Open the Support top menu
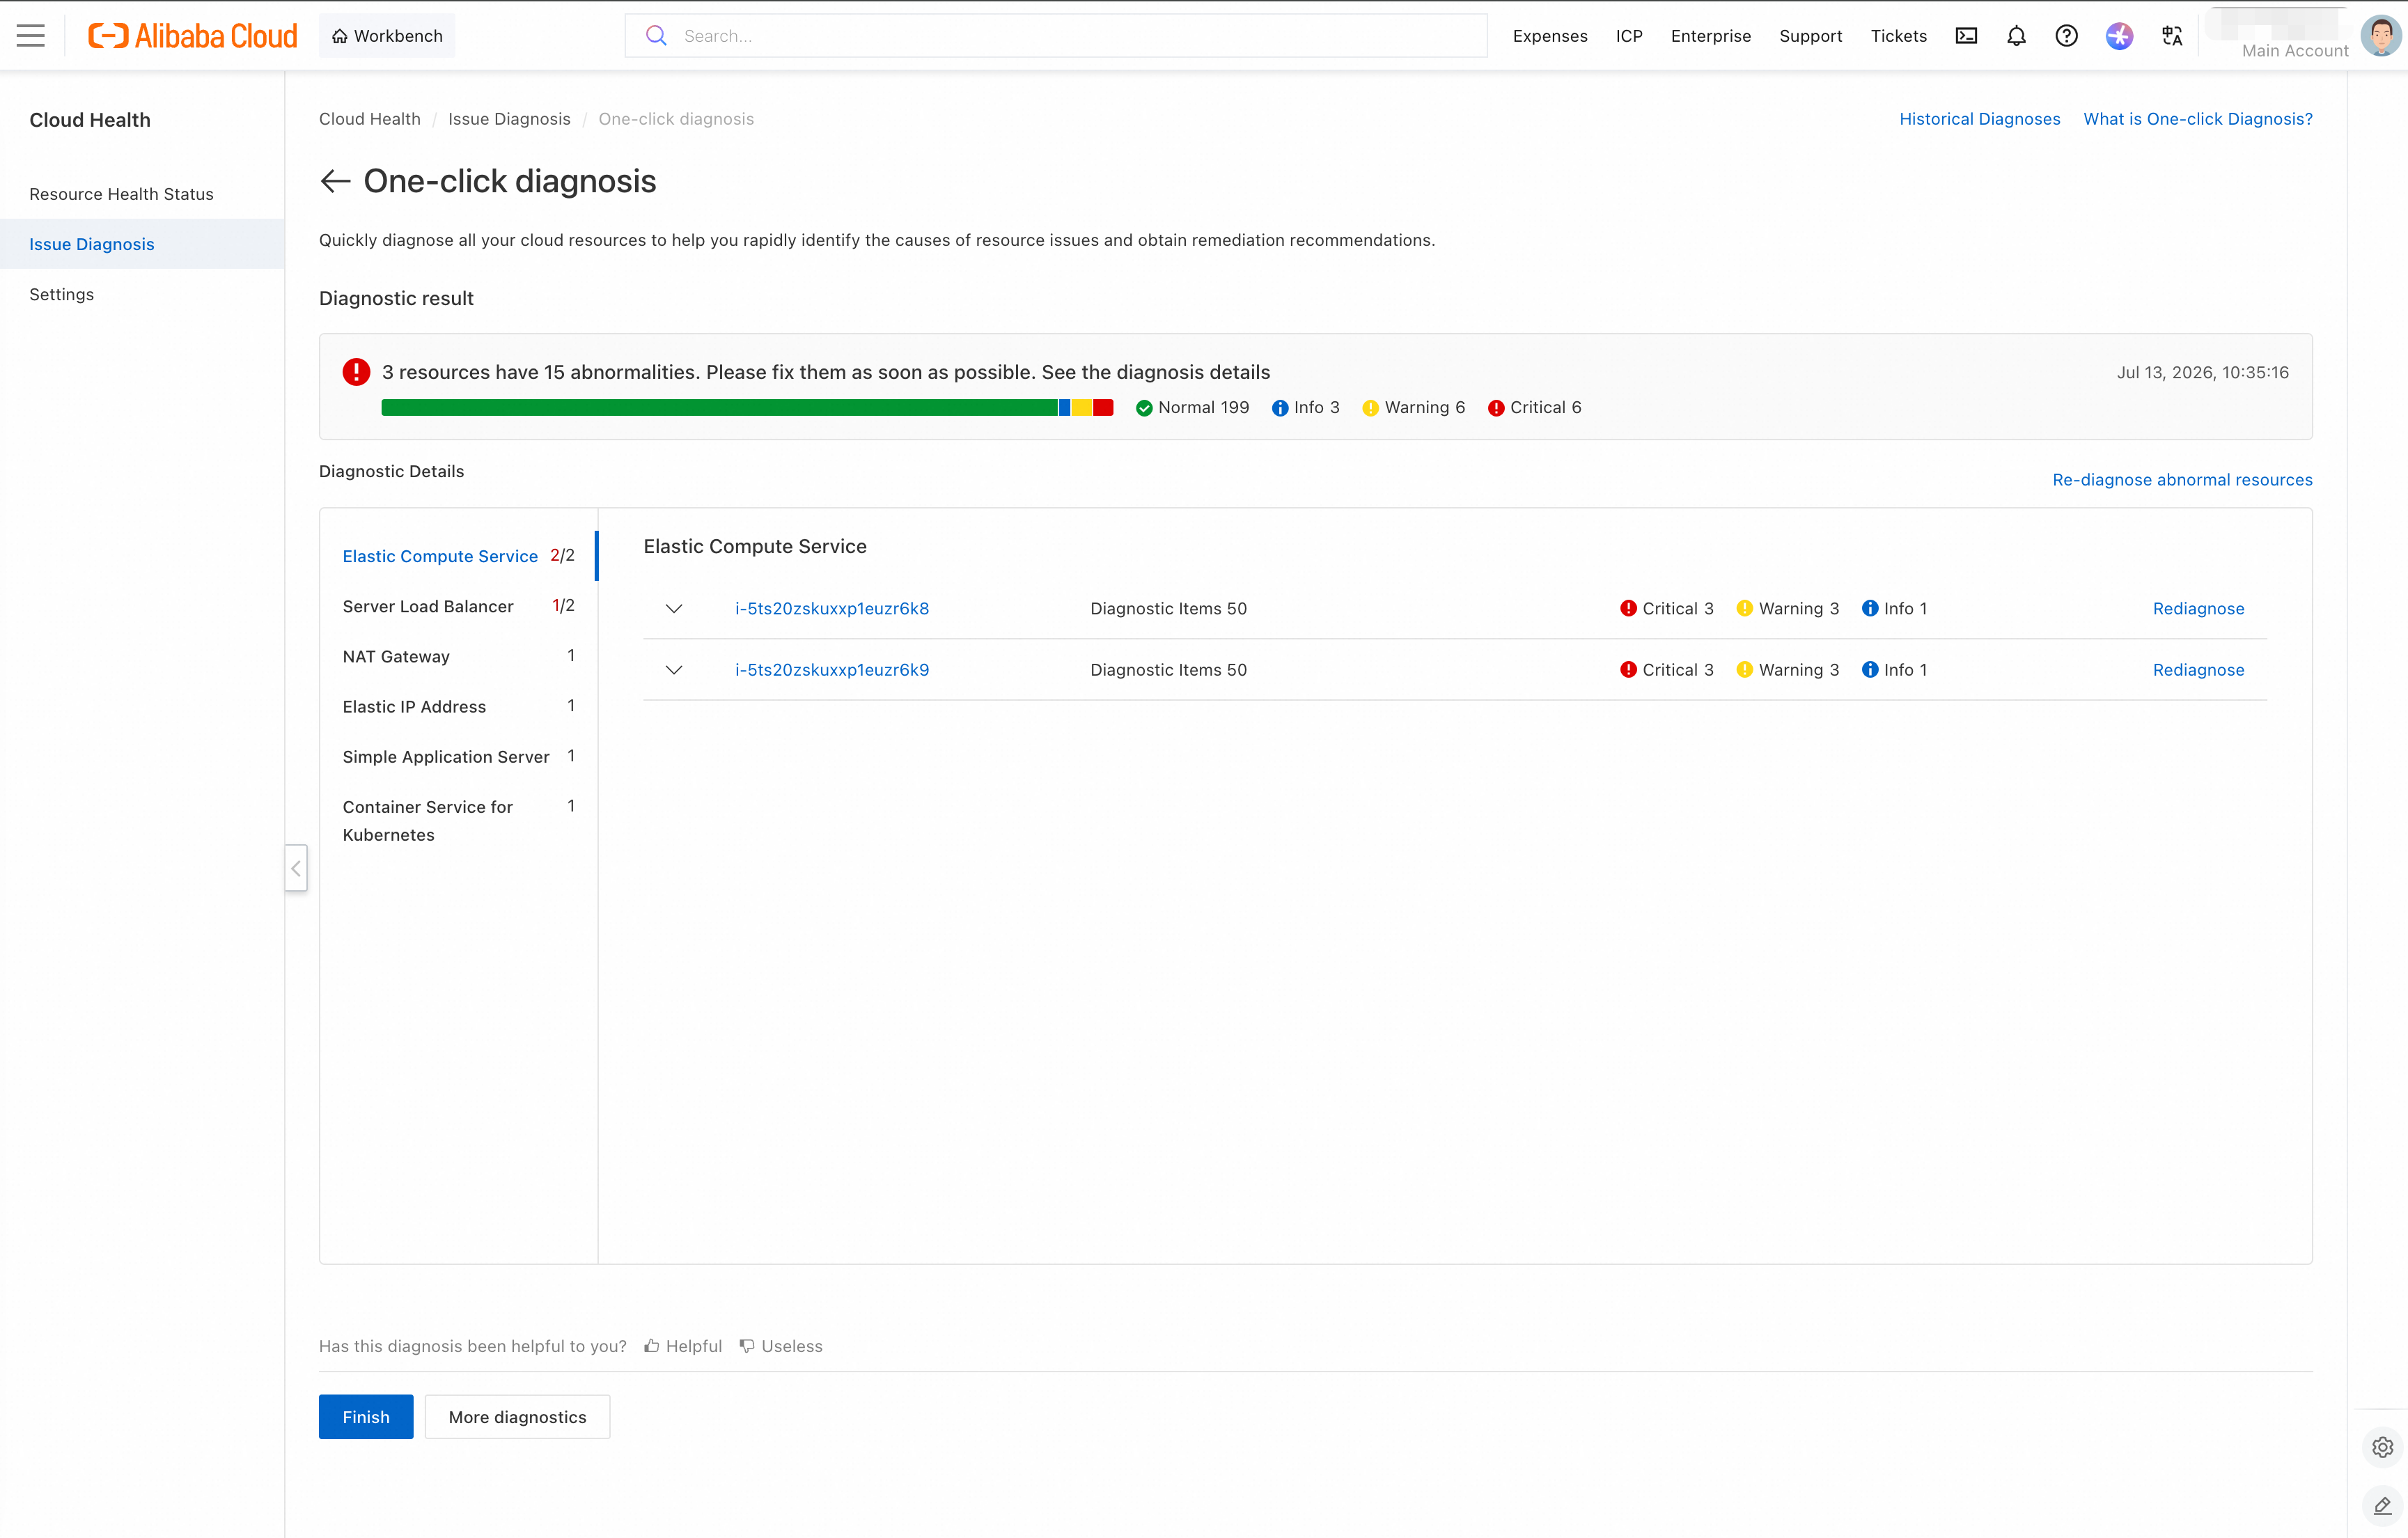This screenshot has height=1538, width=2408. click(1810, 36)
